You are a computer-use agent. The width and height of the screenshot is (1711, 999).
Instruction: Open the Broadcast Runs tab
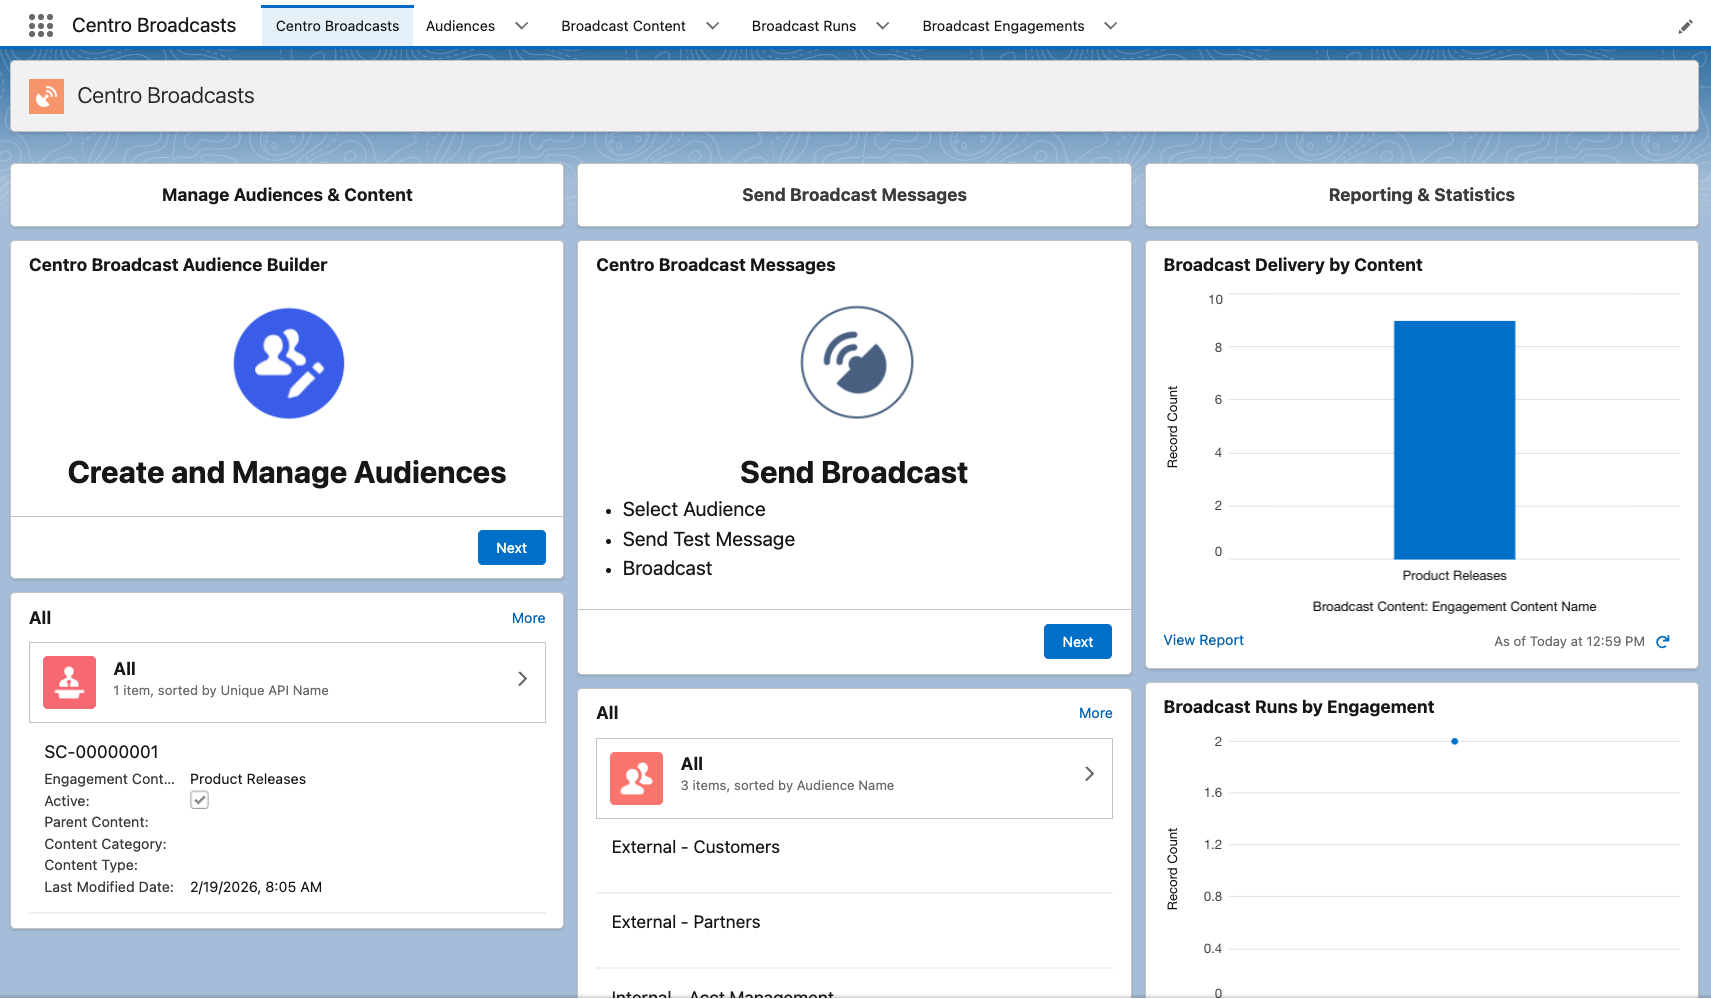click(803, 26)
